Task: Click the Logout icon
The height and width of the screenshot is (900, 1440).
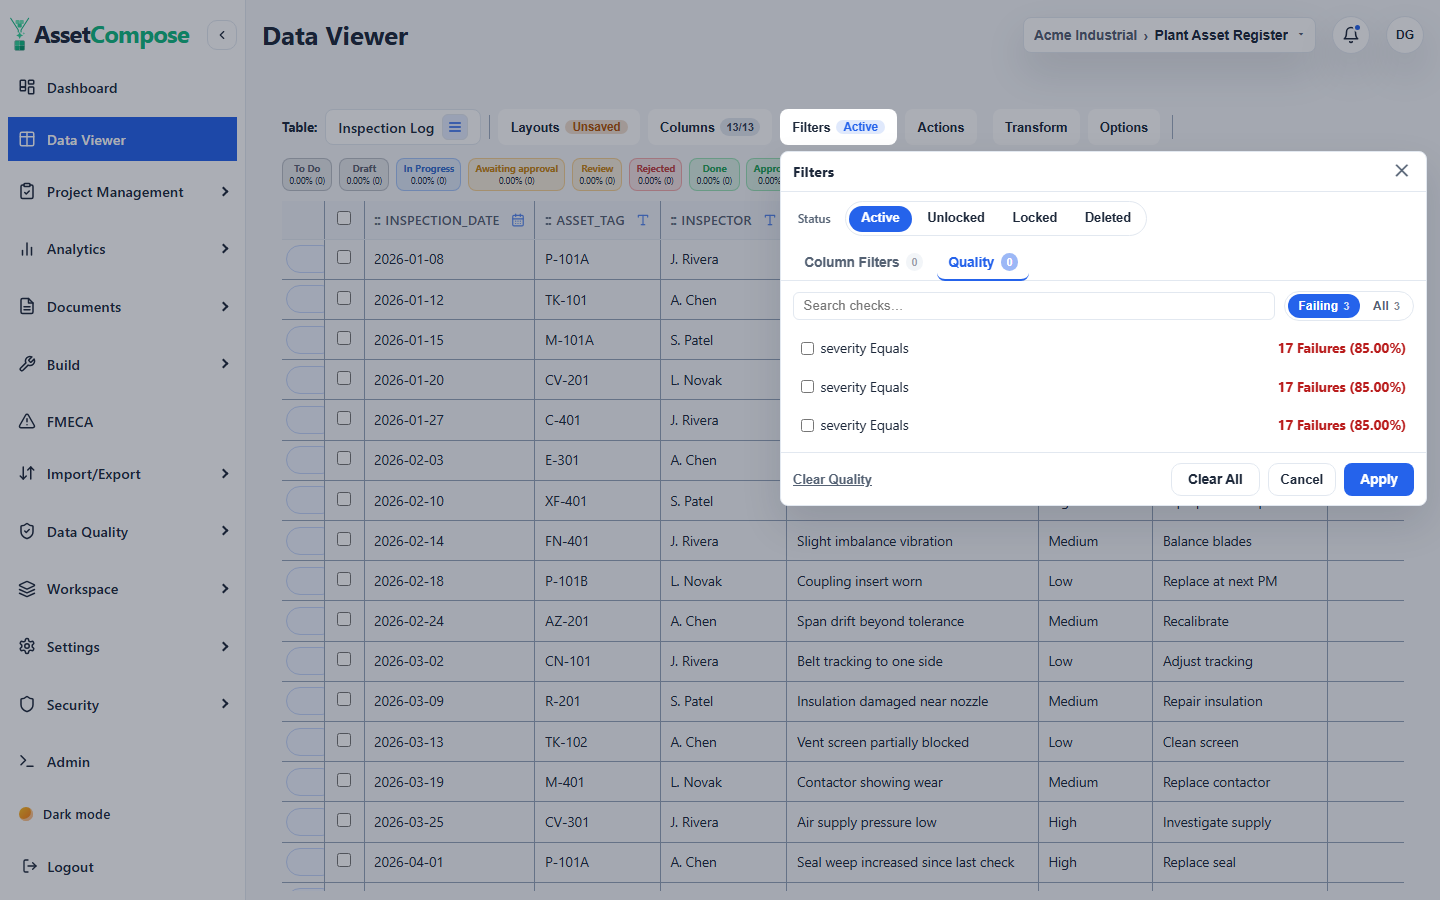Action: coord(30,866)
